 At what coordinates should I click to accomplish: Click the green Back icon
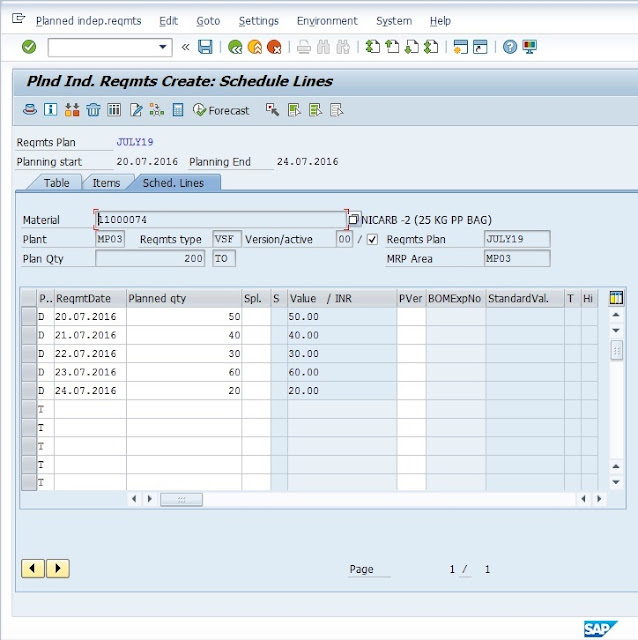pos(235,47)
